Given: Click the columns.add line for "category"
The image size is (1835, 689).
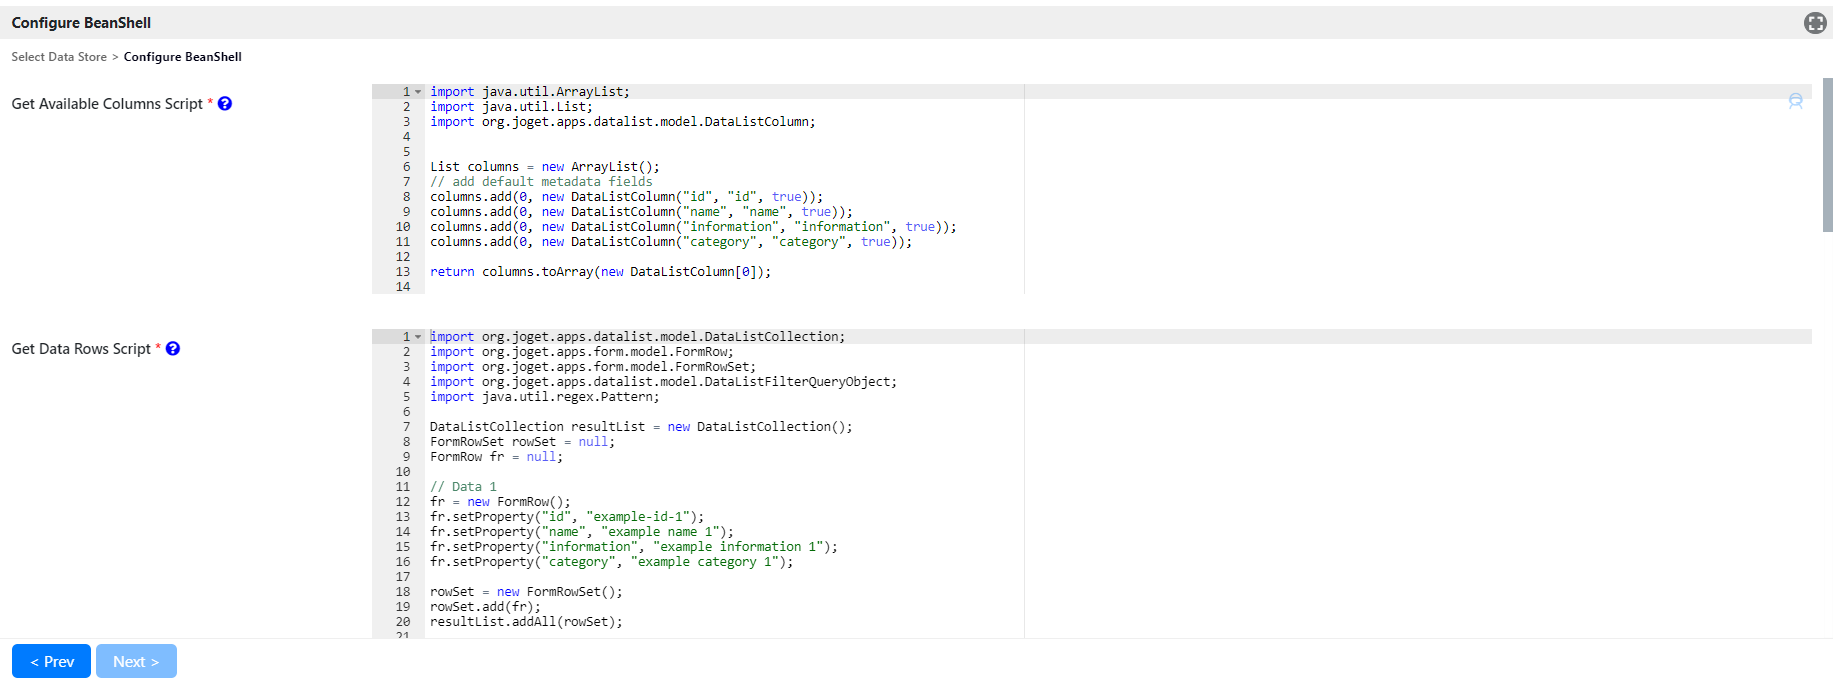Looking at the screenshot, I should [x=671, y=242].
